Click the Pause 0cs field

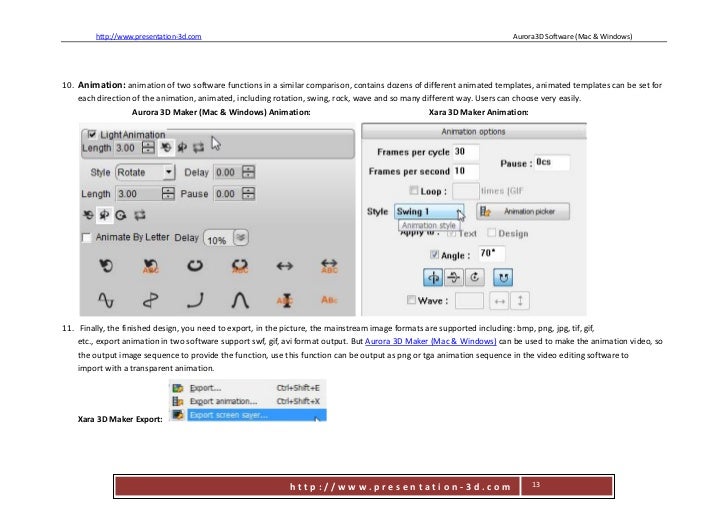point(552,162)
